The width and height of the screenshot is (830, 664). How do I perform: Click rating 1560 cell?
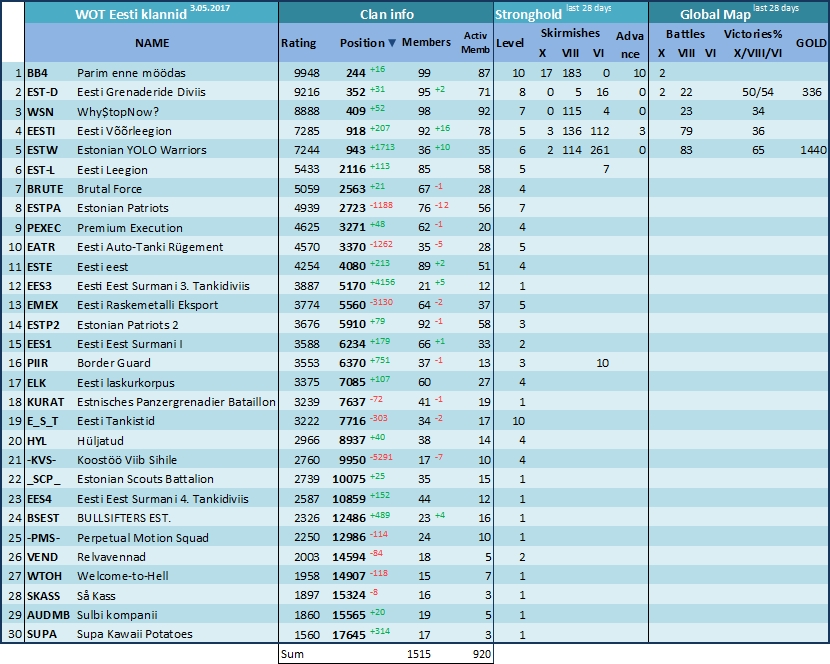307,634
